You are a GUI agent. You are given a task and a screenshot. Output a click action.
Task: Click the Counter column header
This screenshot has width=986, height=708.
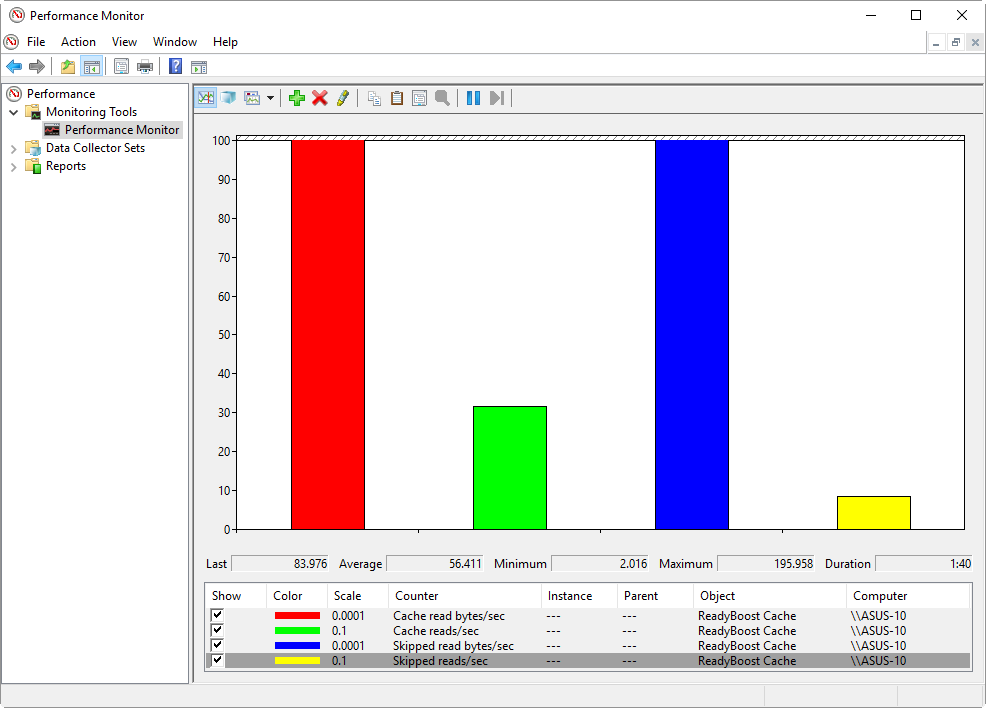click(x=416, y=596)
